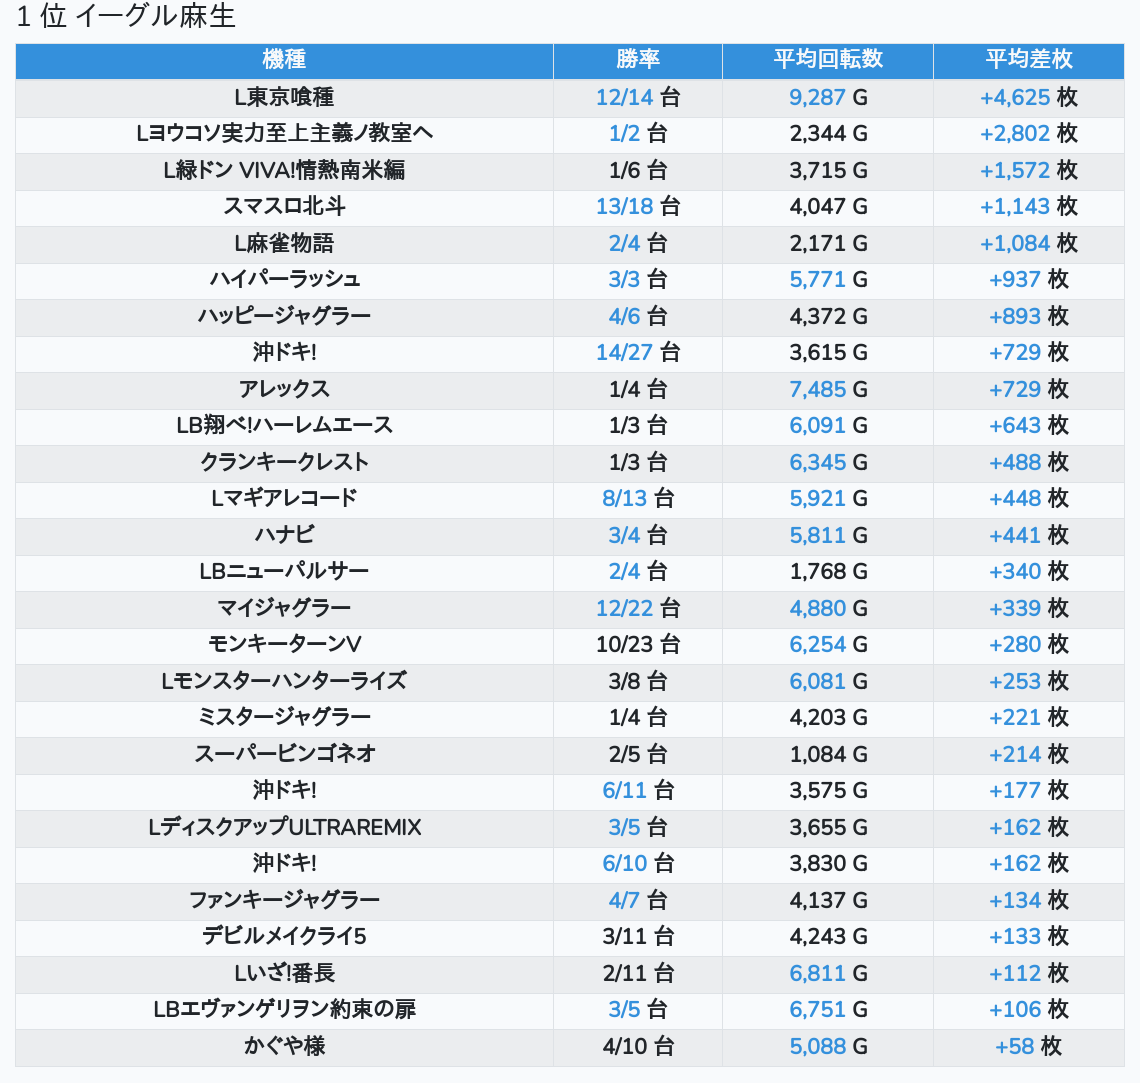1140x1083 pixels.
Task: Click win rate 12/22 台
Action: click(x=638, y=608)
